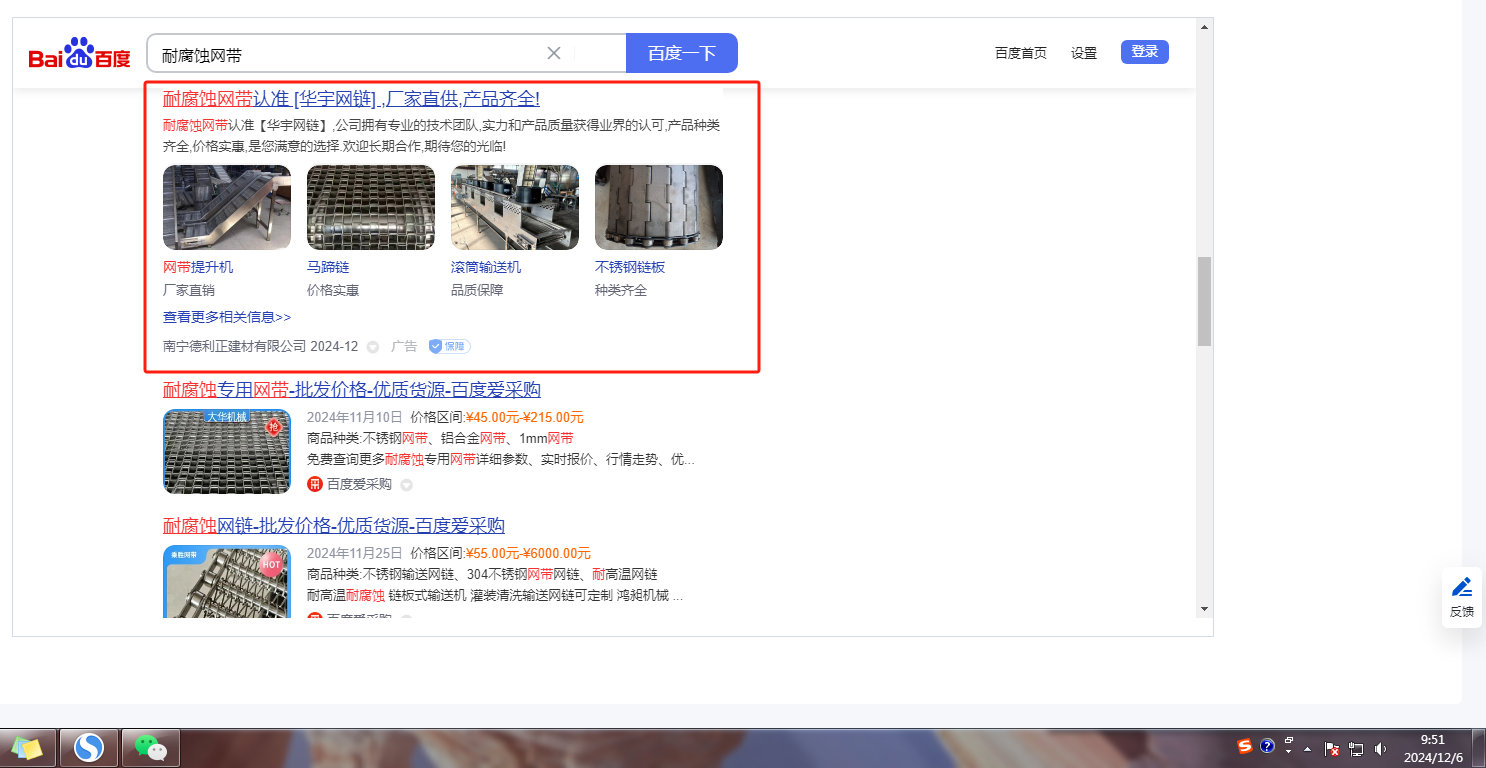
Task: Clear the search box with the X icon
Action: coord(554,53)
